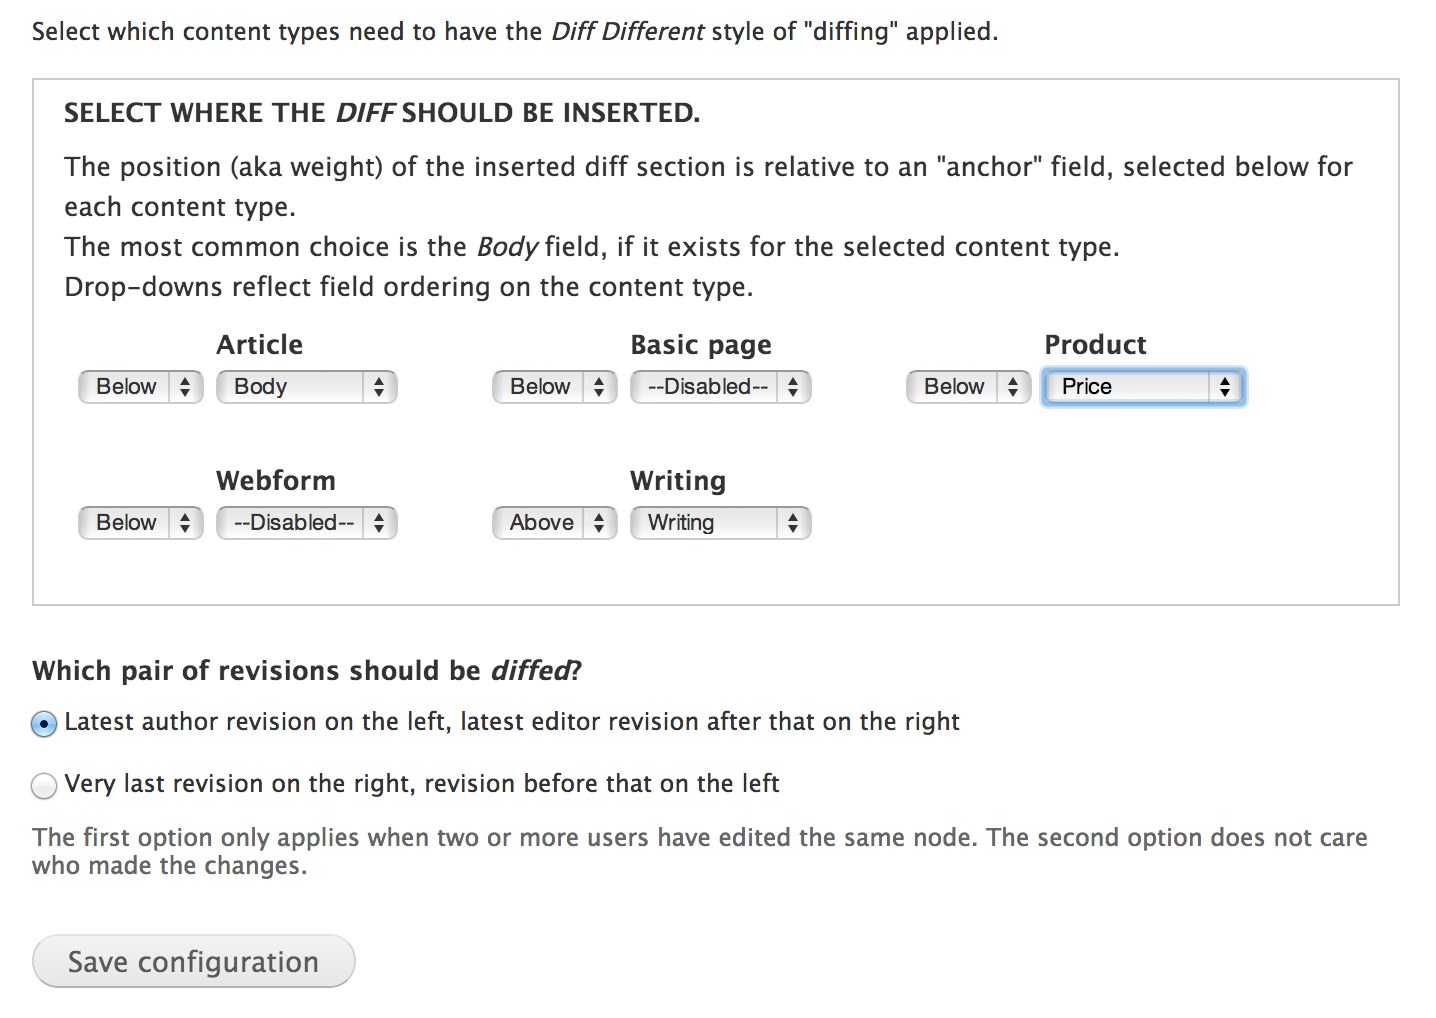This screenshot has height=1018, width=1436.
Task: Click arrows on Basic page --Disabled-- dropdown
Action: tap(793, 387)
